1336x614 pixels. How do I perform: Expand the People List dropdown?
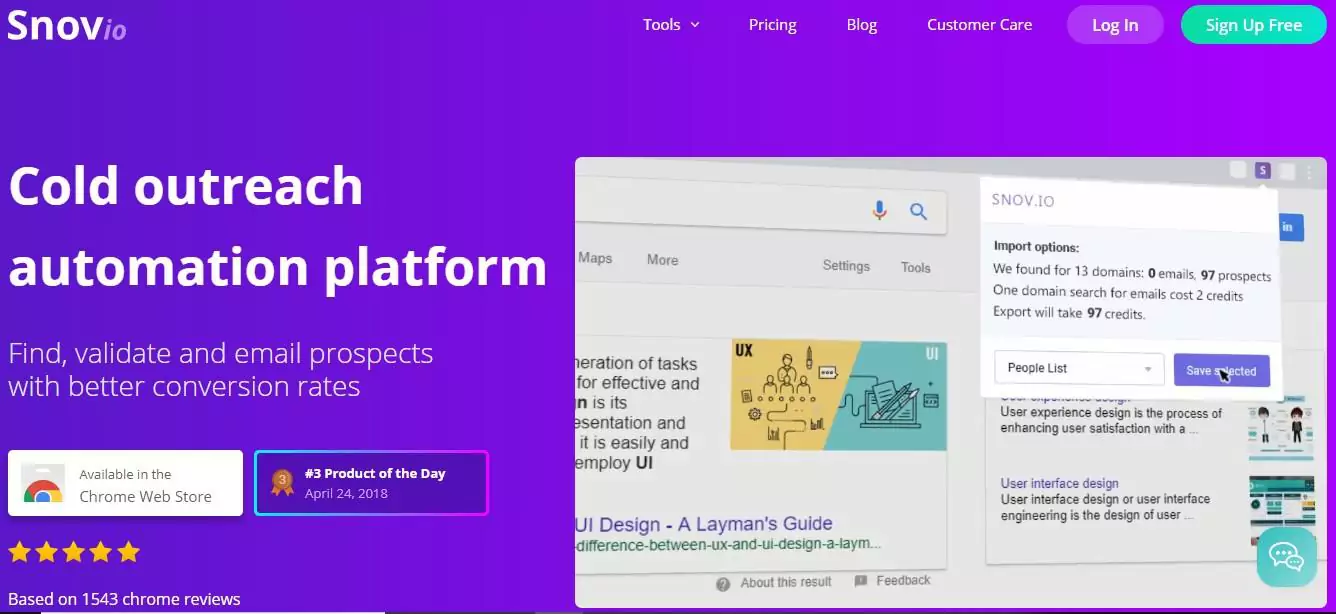1079,368
